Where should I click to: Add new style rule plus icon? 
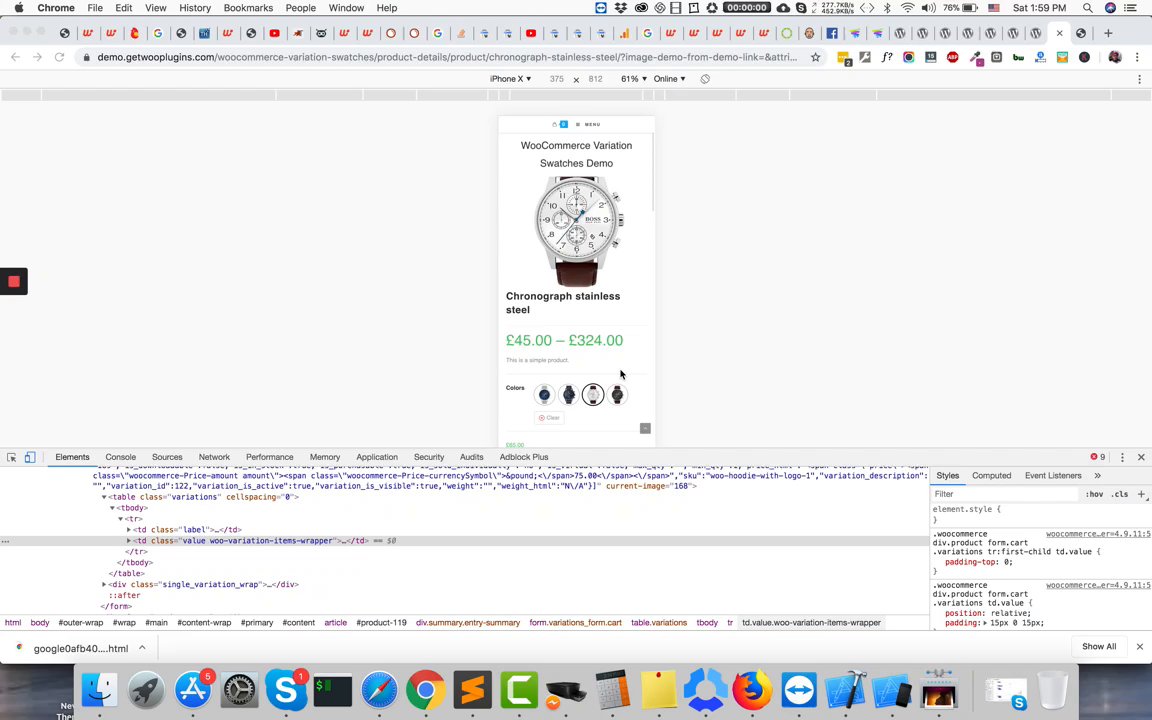1141,494
